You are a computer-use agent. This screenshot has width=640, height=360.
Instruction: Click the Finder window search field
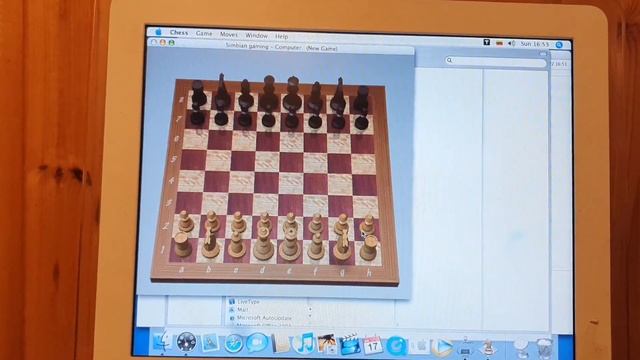click(496, 62)
